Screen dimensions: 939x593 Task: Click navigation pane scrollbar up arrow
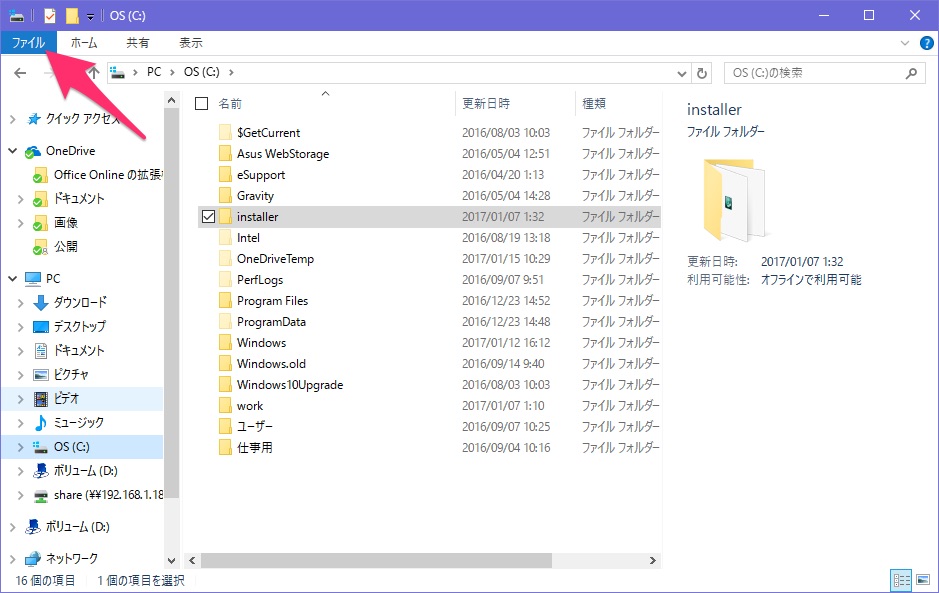[171, 100]
